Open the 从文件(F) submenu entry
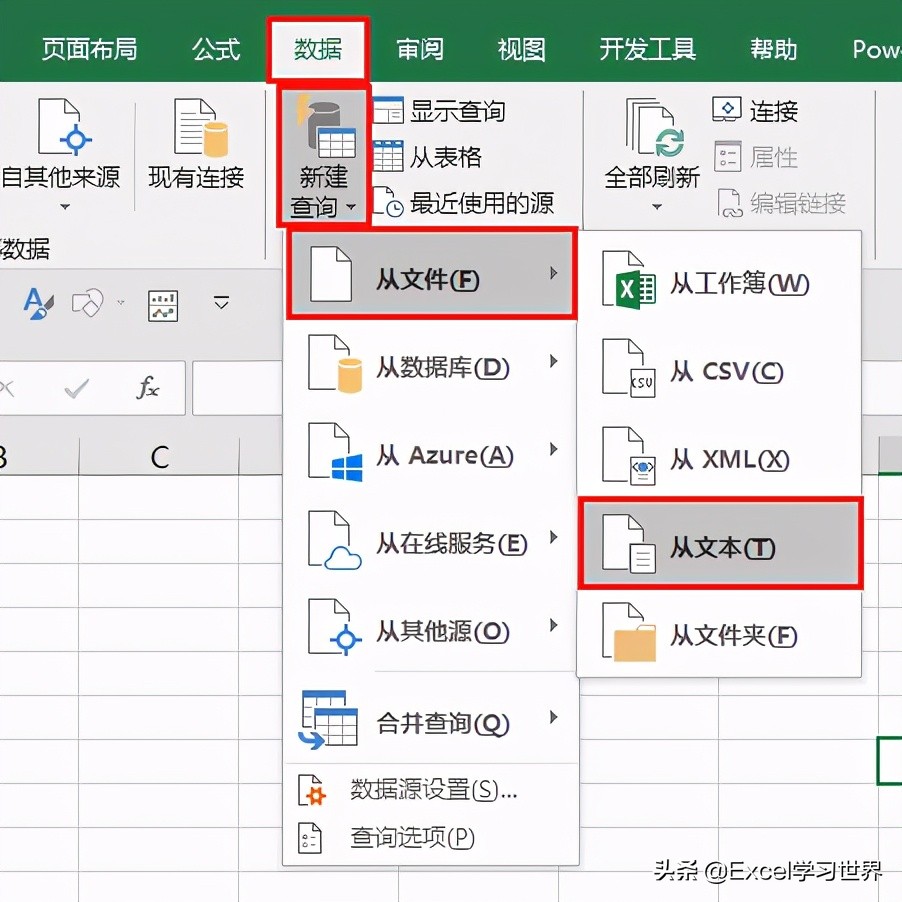The height and width of the screenshot is (902, 902). [x=430, y=276]
